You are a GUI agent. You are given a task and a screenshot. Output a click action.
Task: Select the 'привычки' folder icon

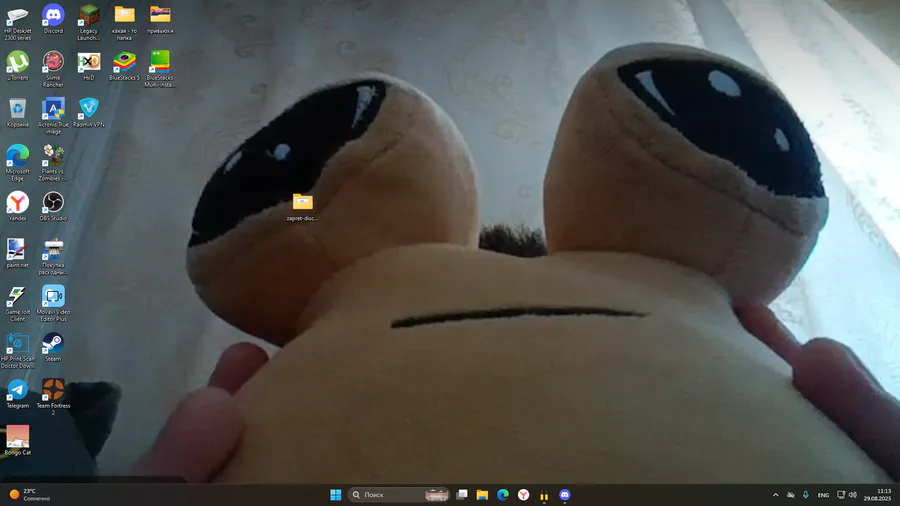tap(160, 19)
